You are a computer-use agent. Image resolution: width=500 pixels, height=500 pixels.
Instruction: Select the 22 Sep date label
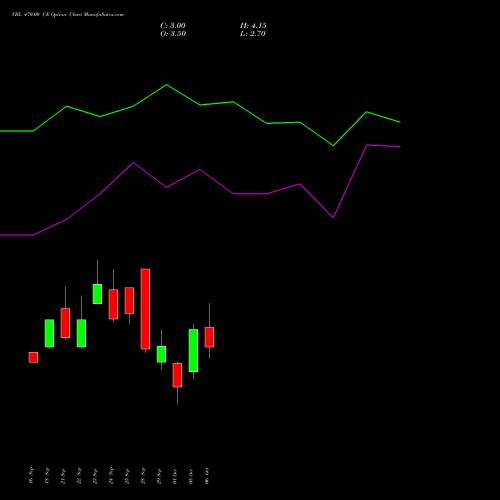click(x=79, y=476)
